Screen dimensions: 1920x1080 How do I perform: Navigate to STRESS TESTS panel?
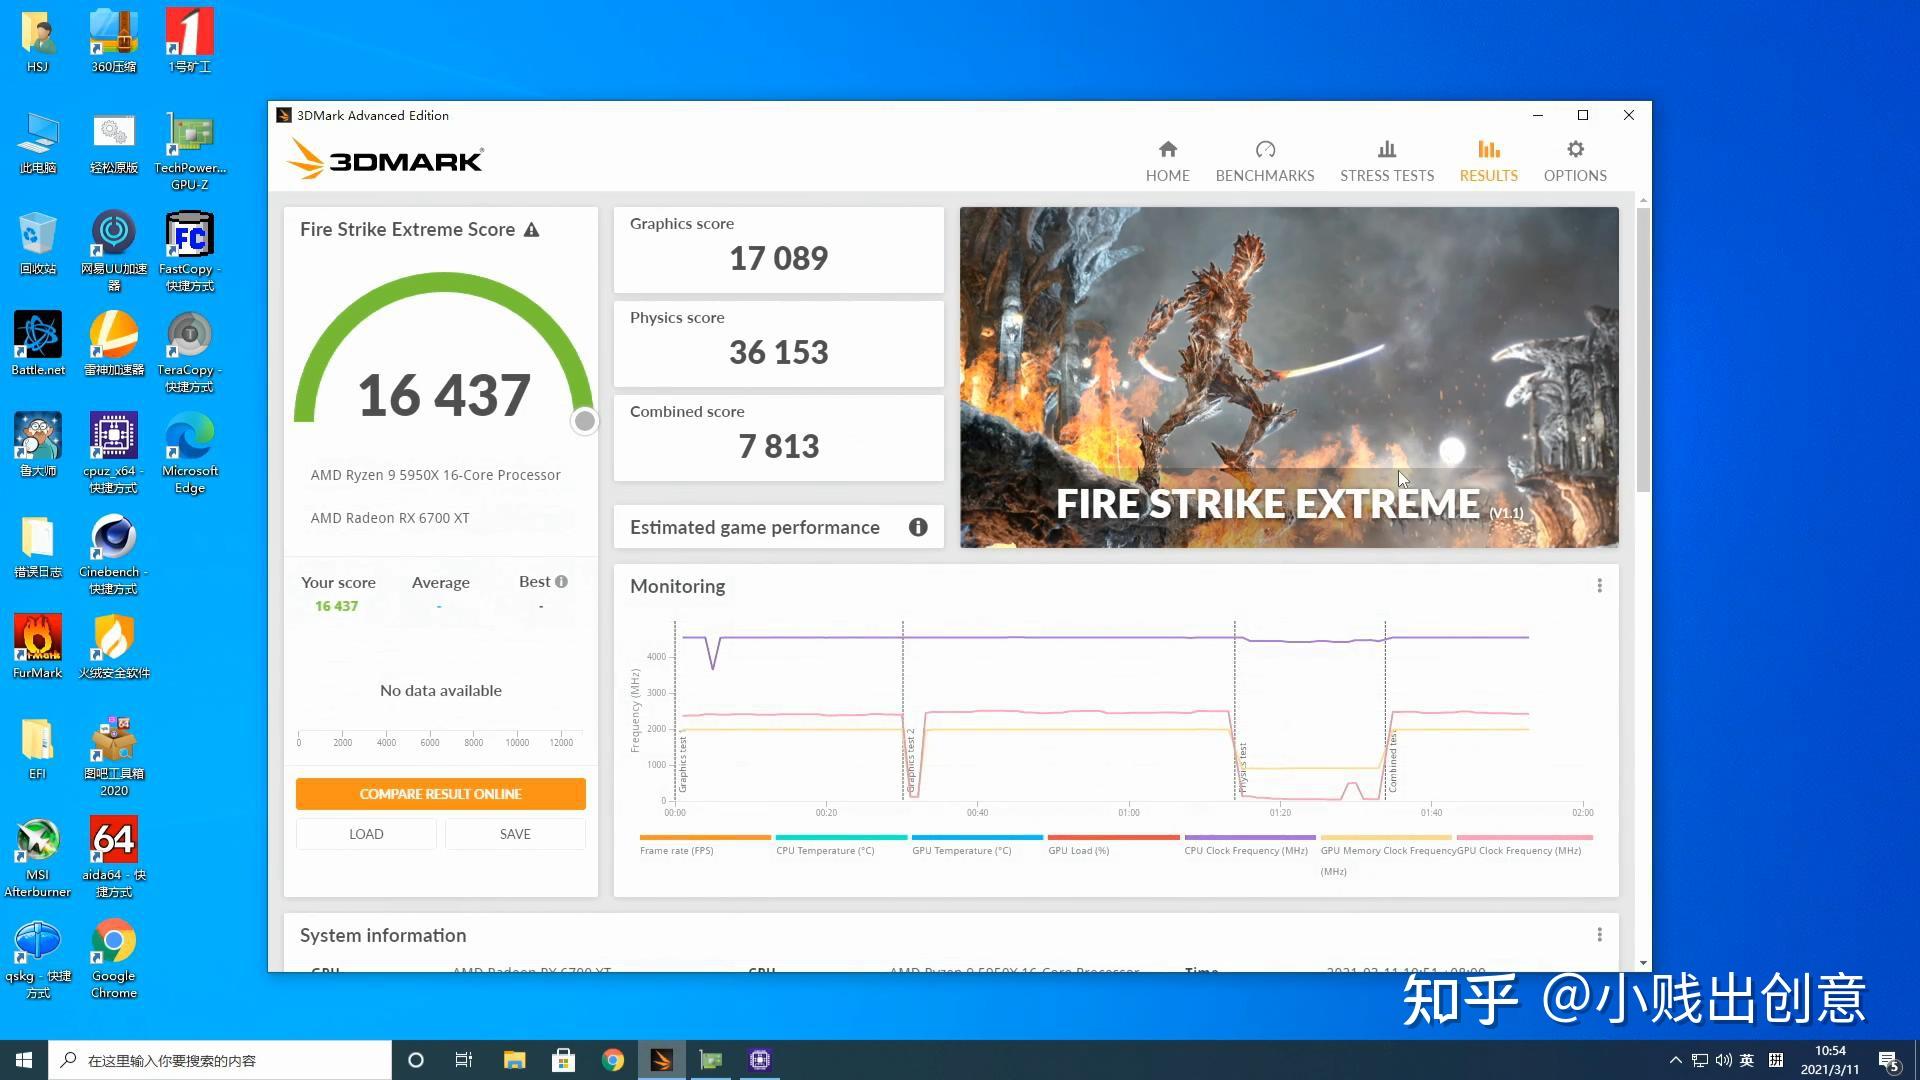[1386, 158]
